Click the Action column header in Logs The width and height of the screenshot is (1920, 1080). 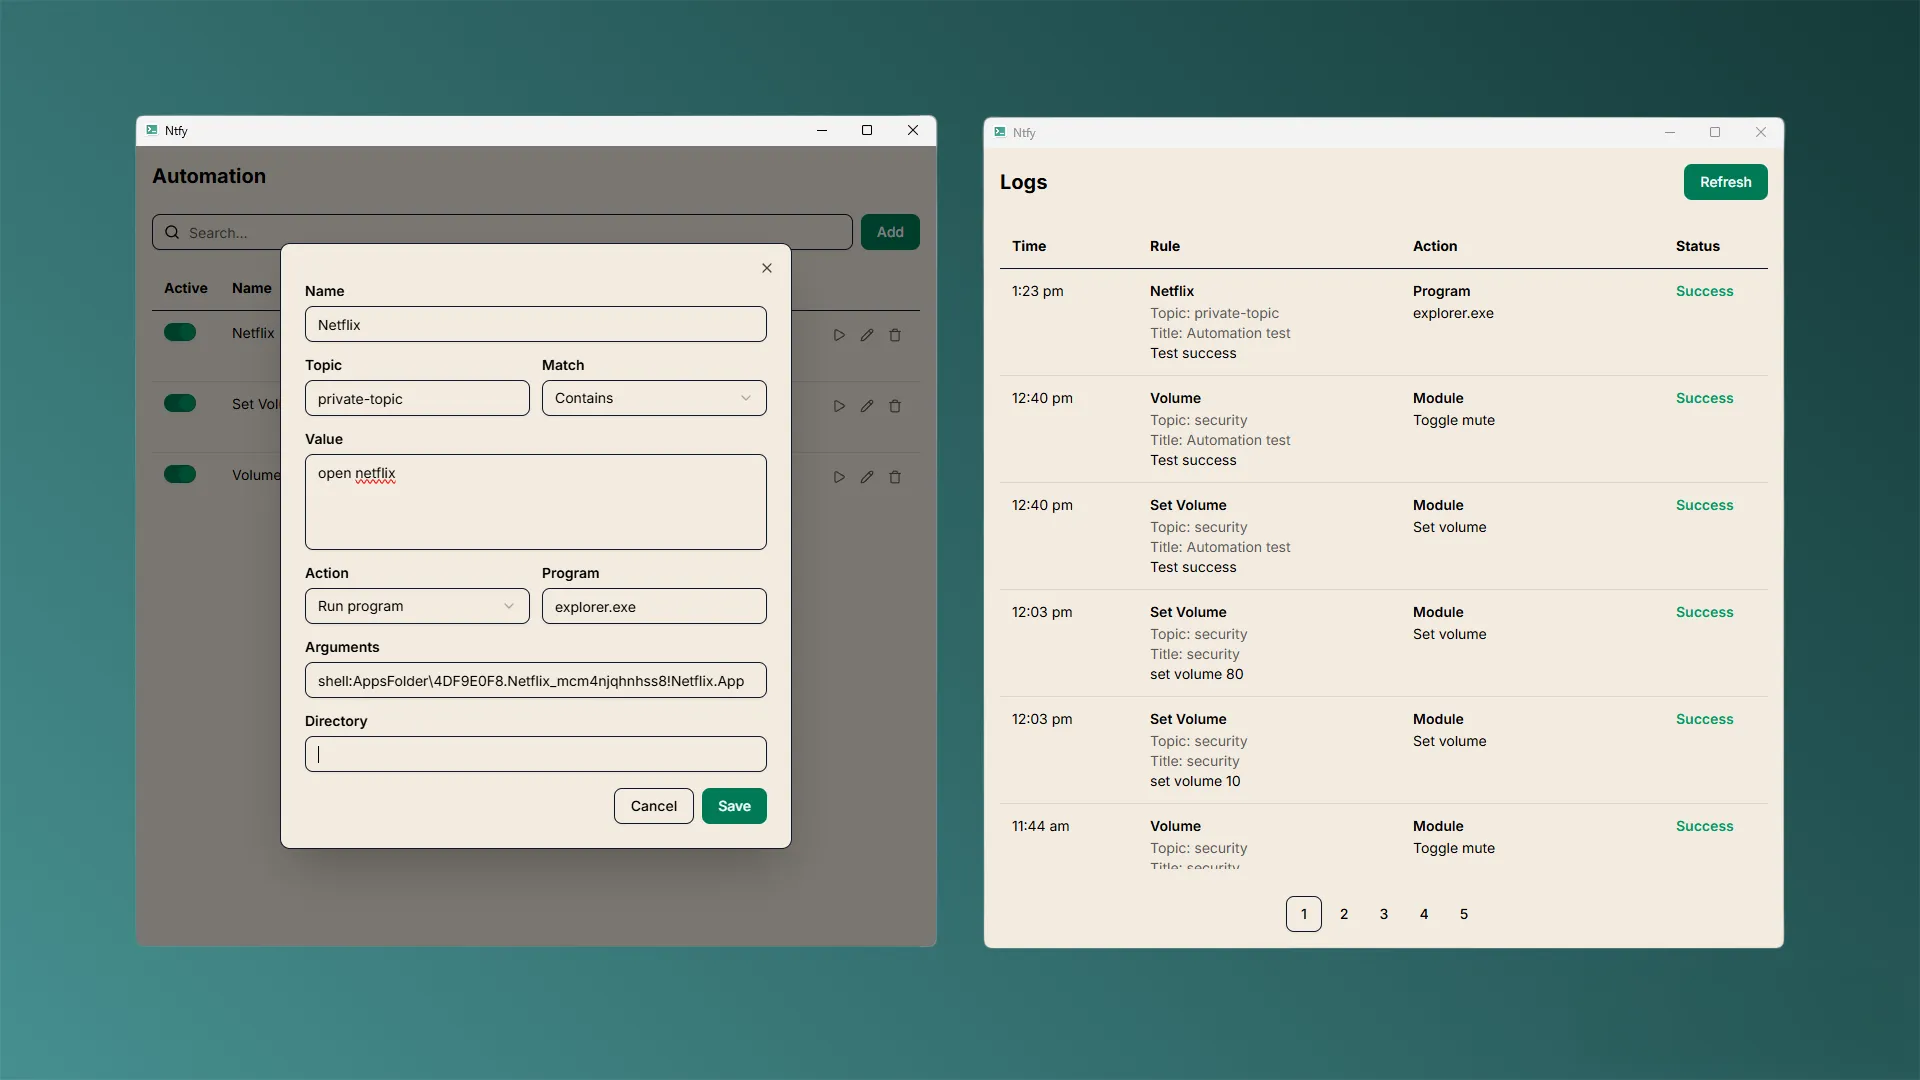point(1435,246)
